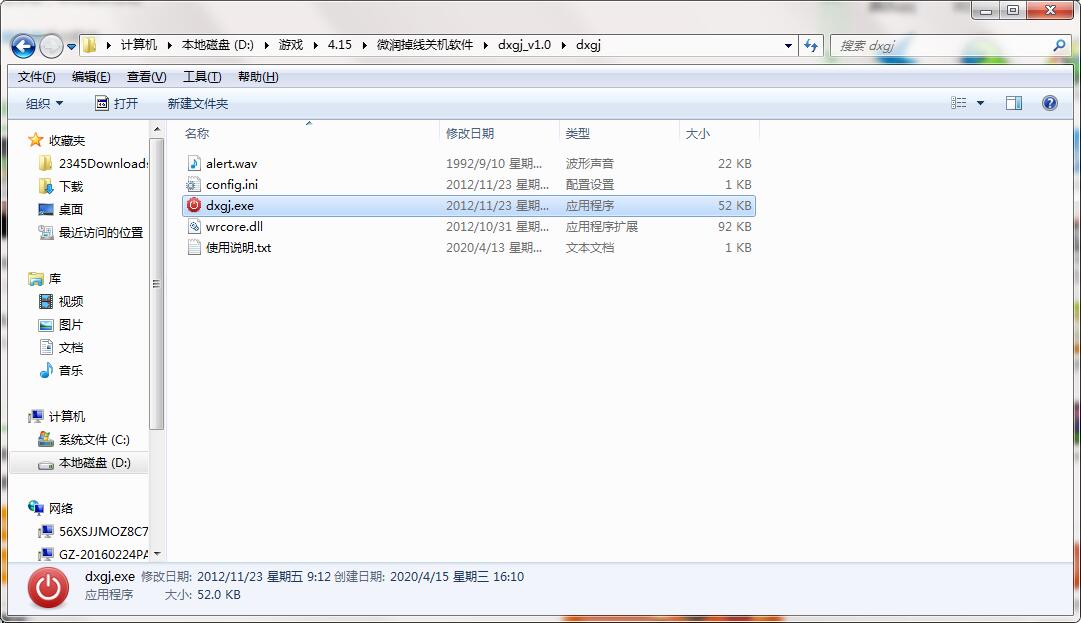Toggle the preview pane
This screenshot has width=1081, height=623.
(x=1013, y=102)
